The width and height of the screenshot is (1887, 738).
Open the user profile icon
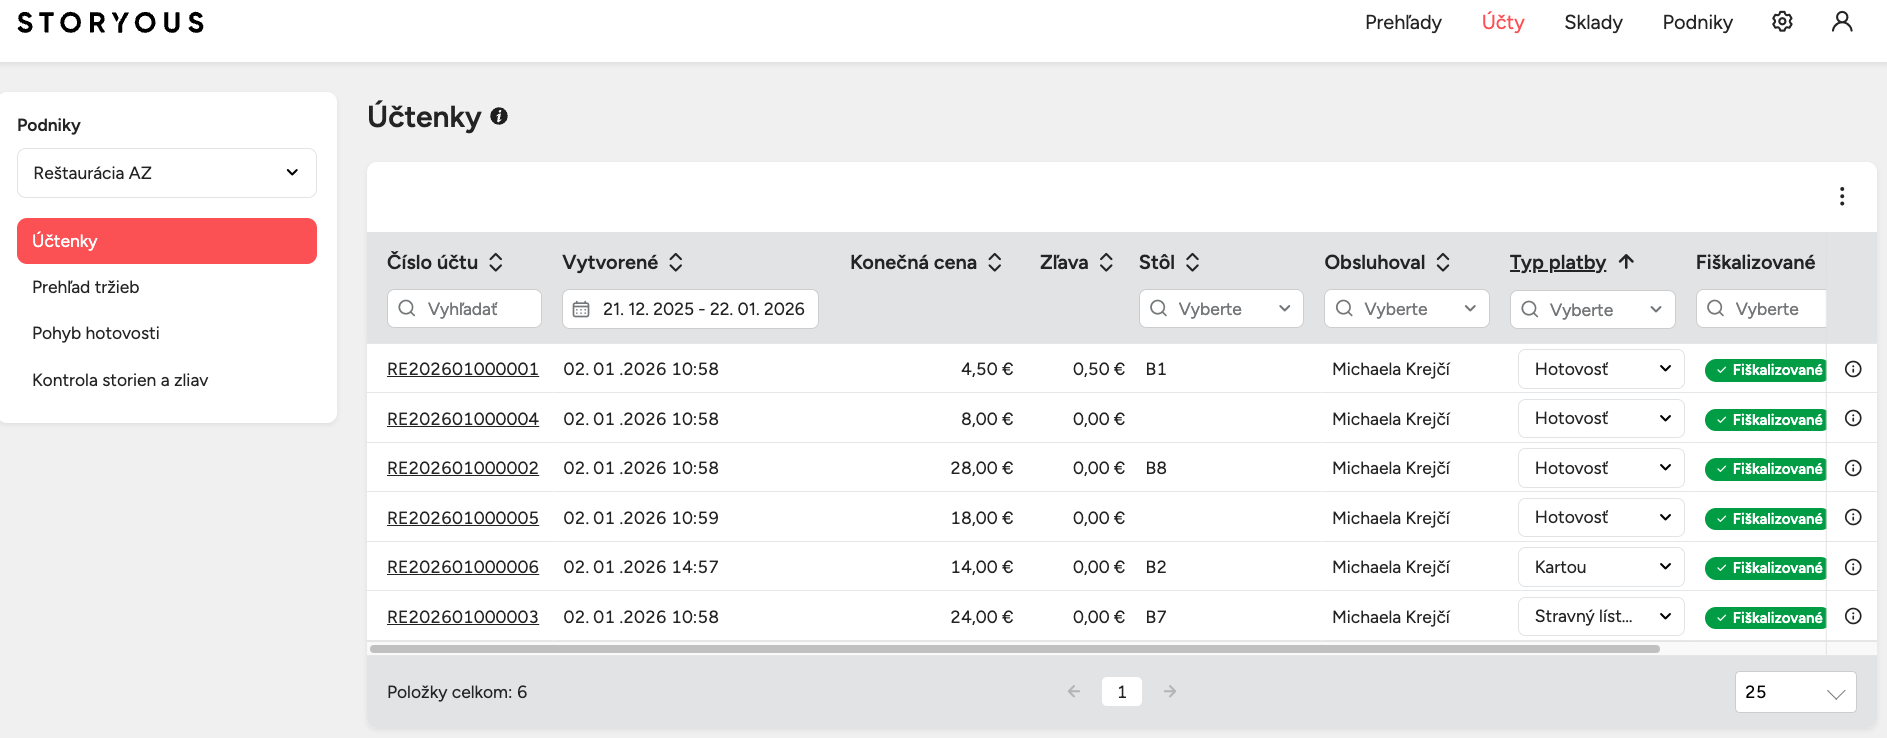pyautogui.click(x=1841, y=22)
